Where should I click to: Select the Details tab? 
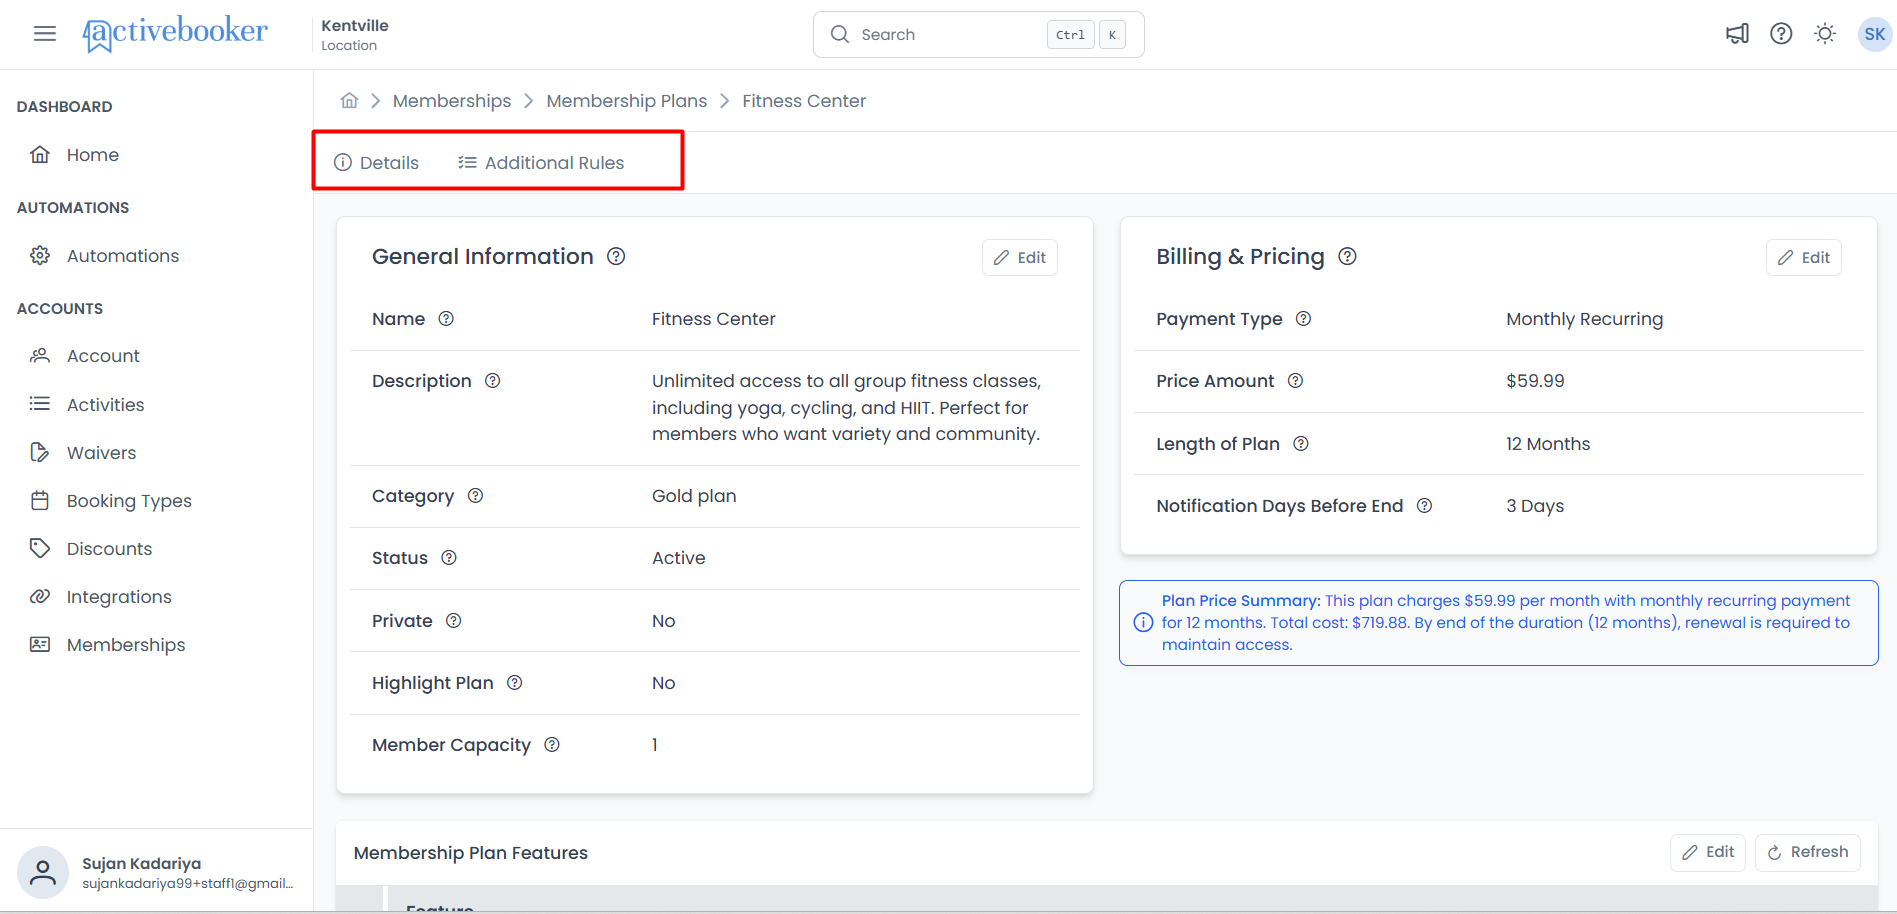click(x=376, y=162)
